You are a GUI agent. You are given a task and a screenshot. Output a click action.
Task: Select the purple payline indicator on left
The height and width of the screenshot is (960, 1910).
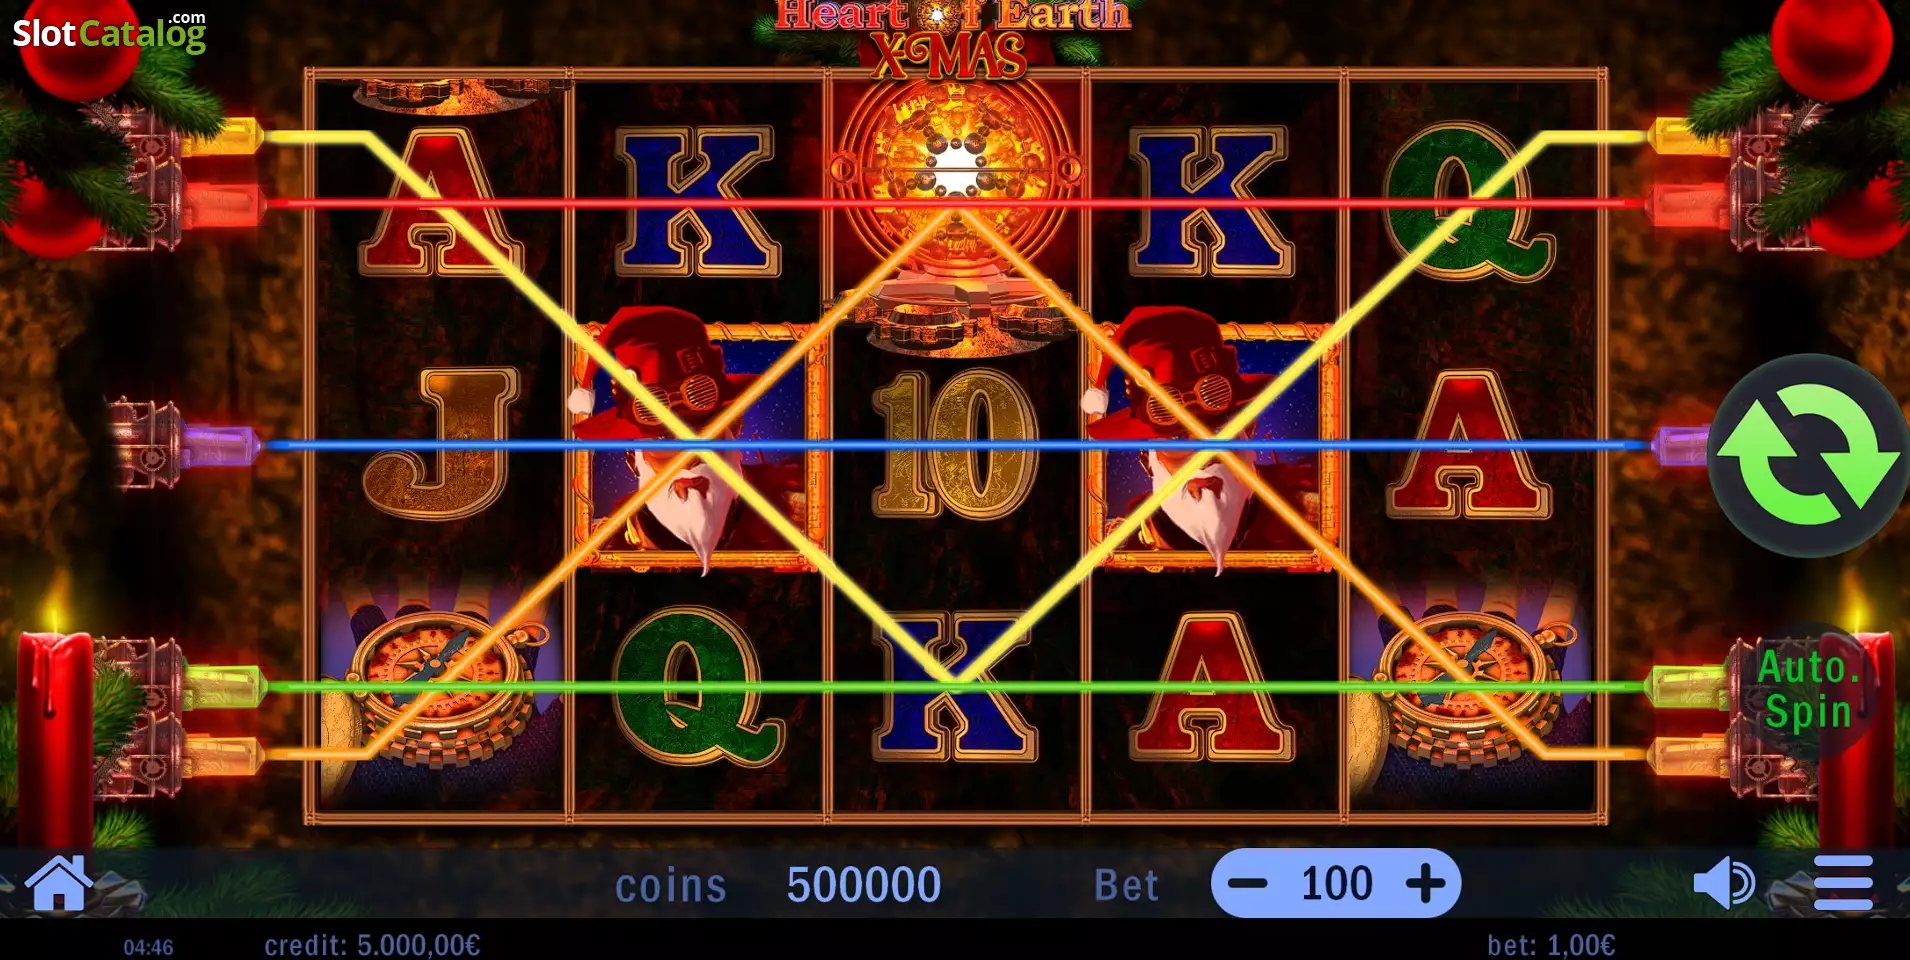click(x=220, y=445)
